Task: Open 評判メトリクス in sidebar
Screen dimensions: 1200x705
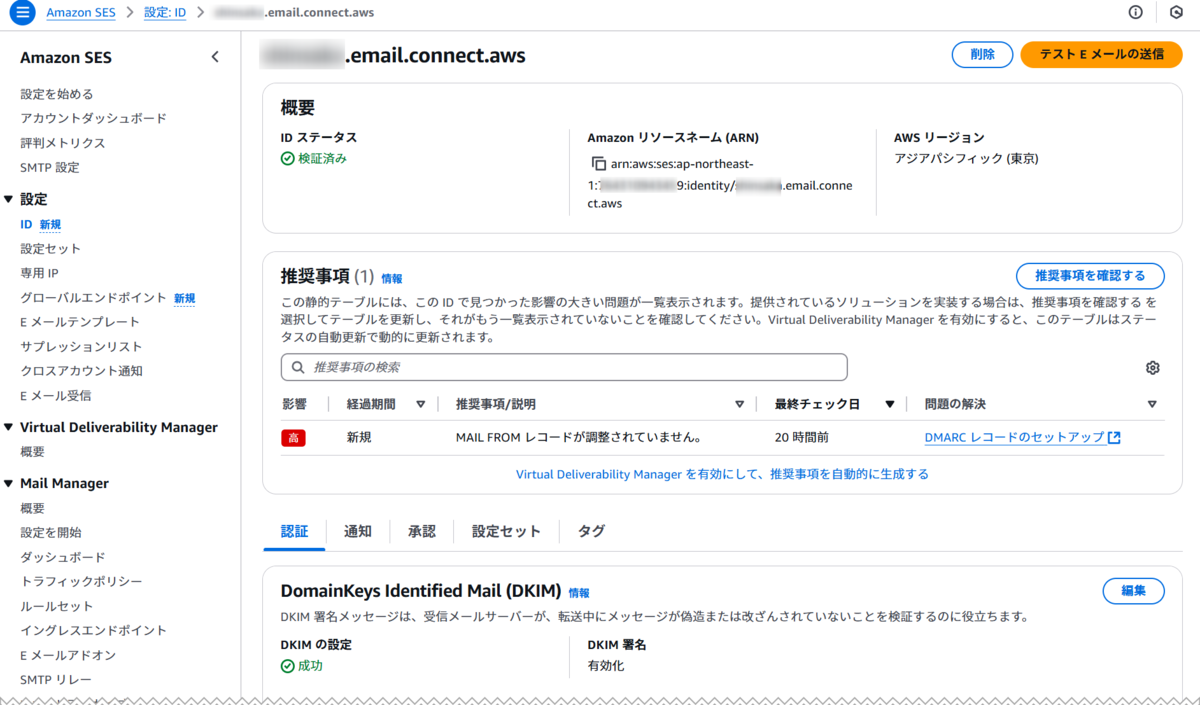Action: pyautogui.click(x=62, y=143)
